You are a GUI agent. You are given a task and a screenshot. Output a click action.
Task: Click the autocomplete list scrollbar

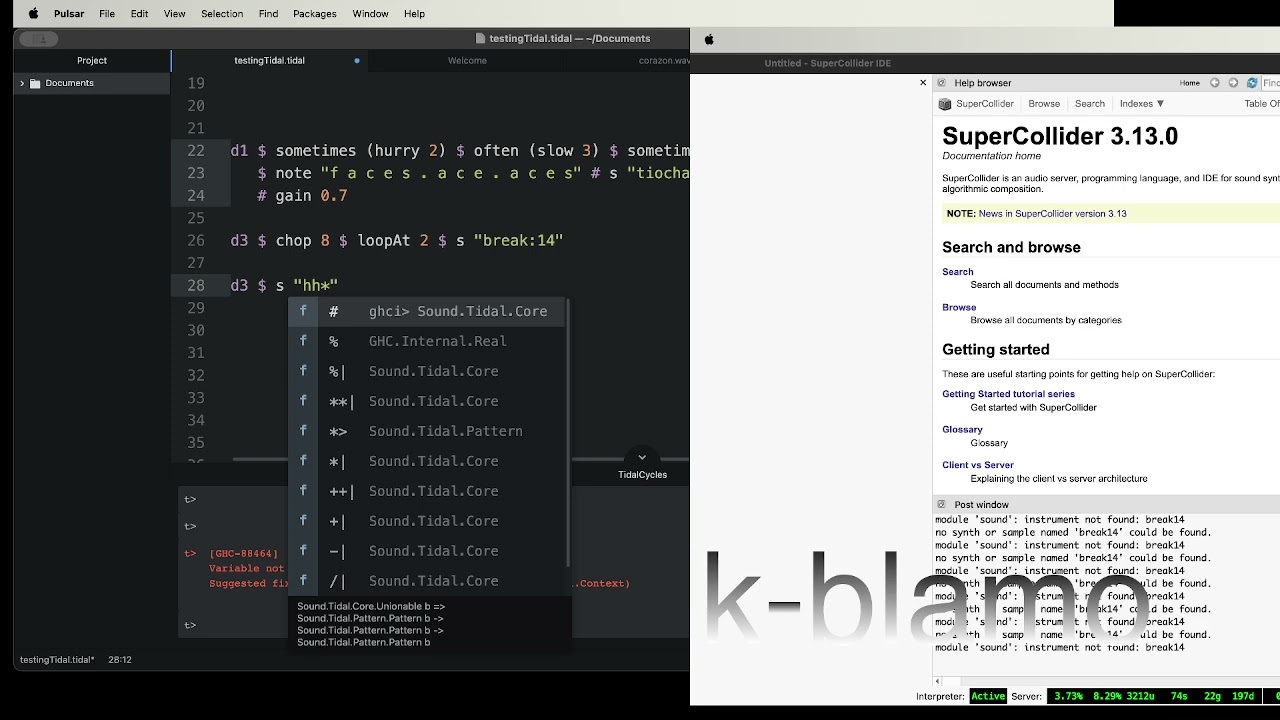coord(568,432)
